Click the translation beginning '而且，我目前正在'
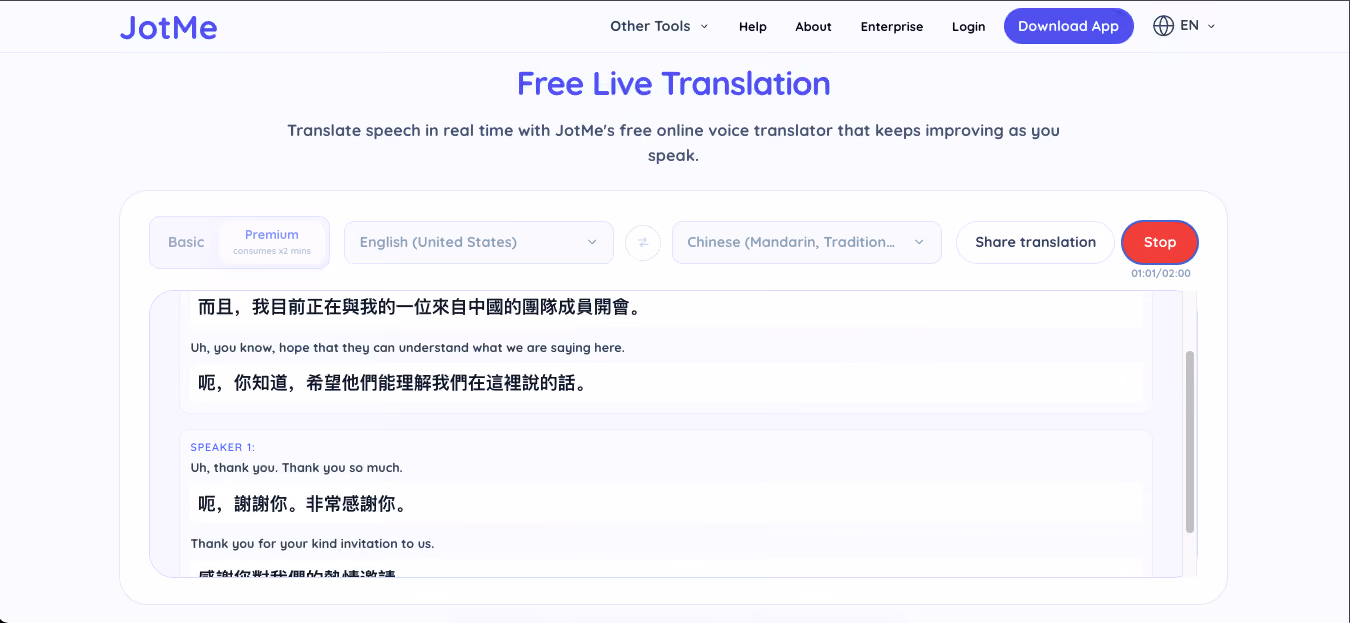The image size is (1350, 623). tap(419, 308)
